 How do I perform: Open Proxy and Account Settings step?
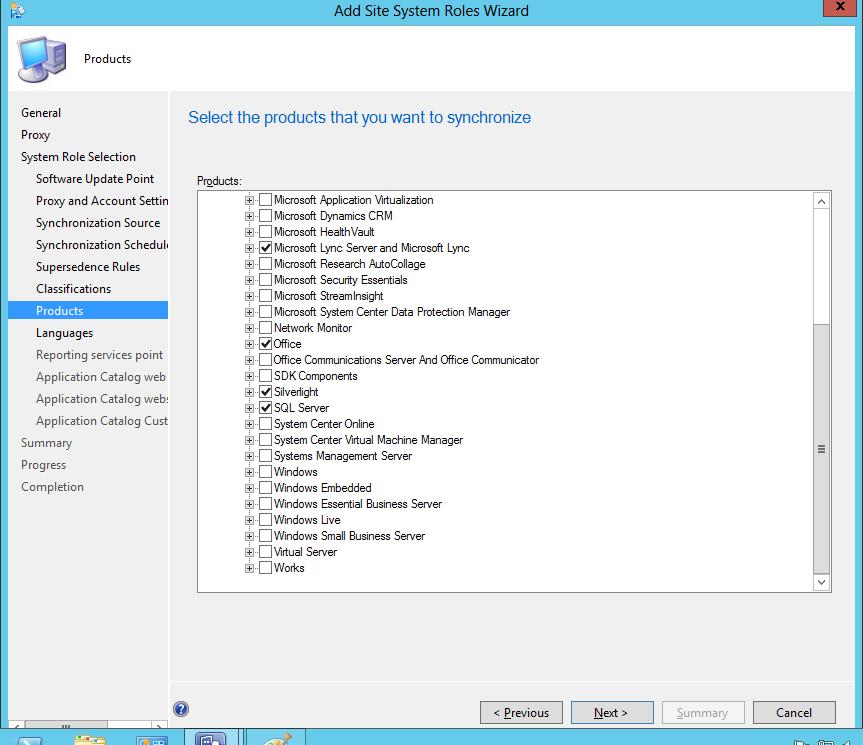[x=102, y=201]
